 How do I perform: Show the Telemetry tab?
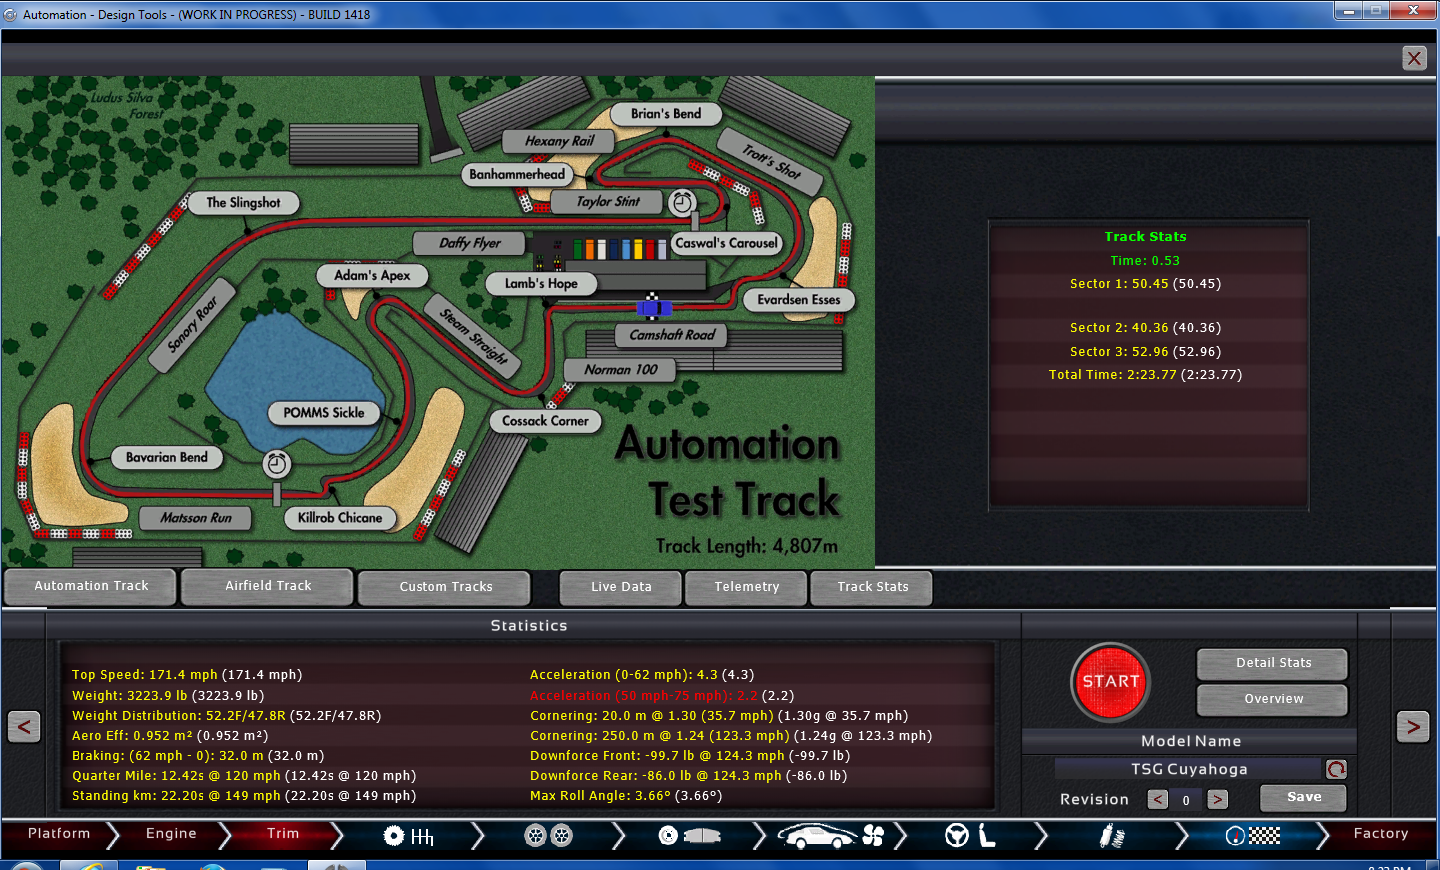click(746, 587)
